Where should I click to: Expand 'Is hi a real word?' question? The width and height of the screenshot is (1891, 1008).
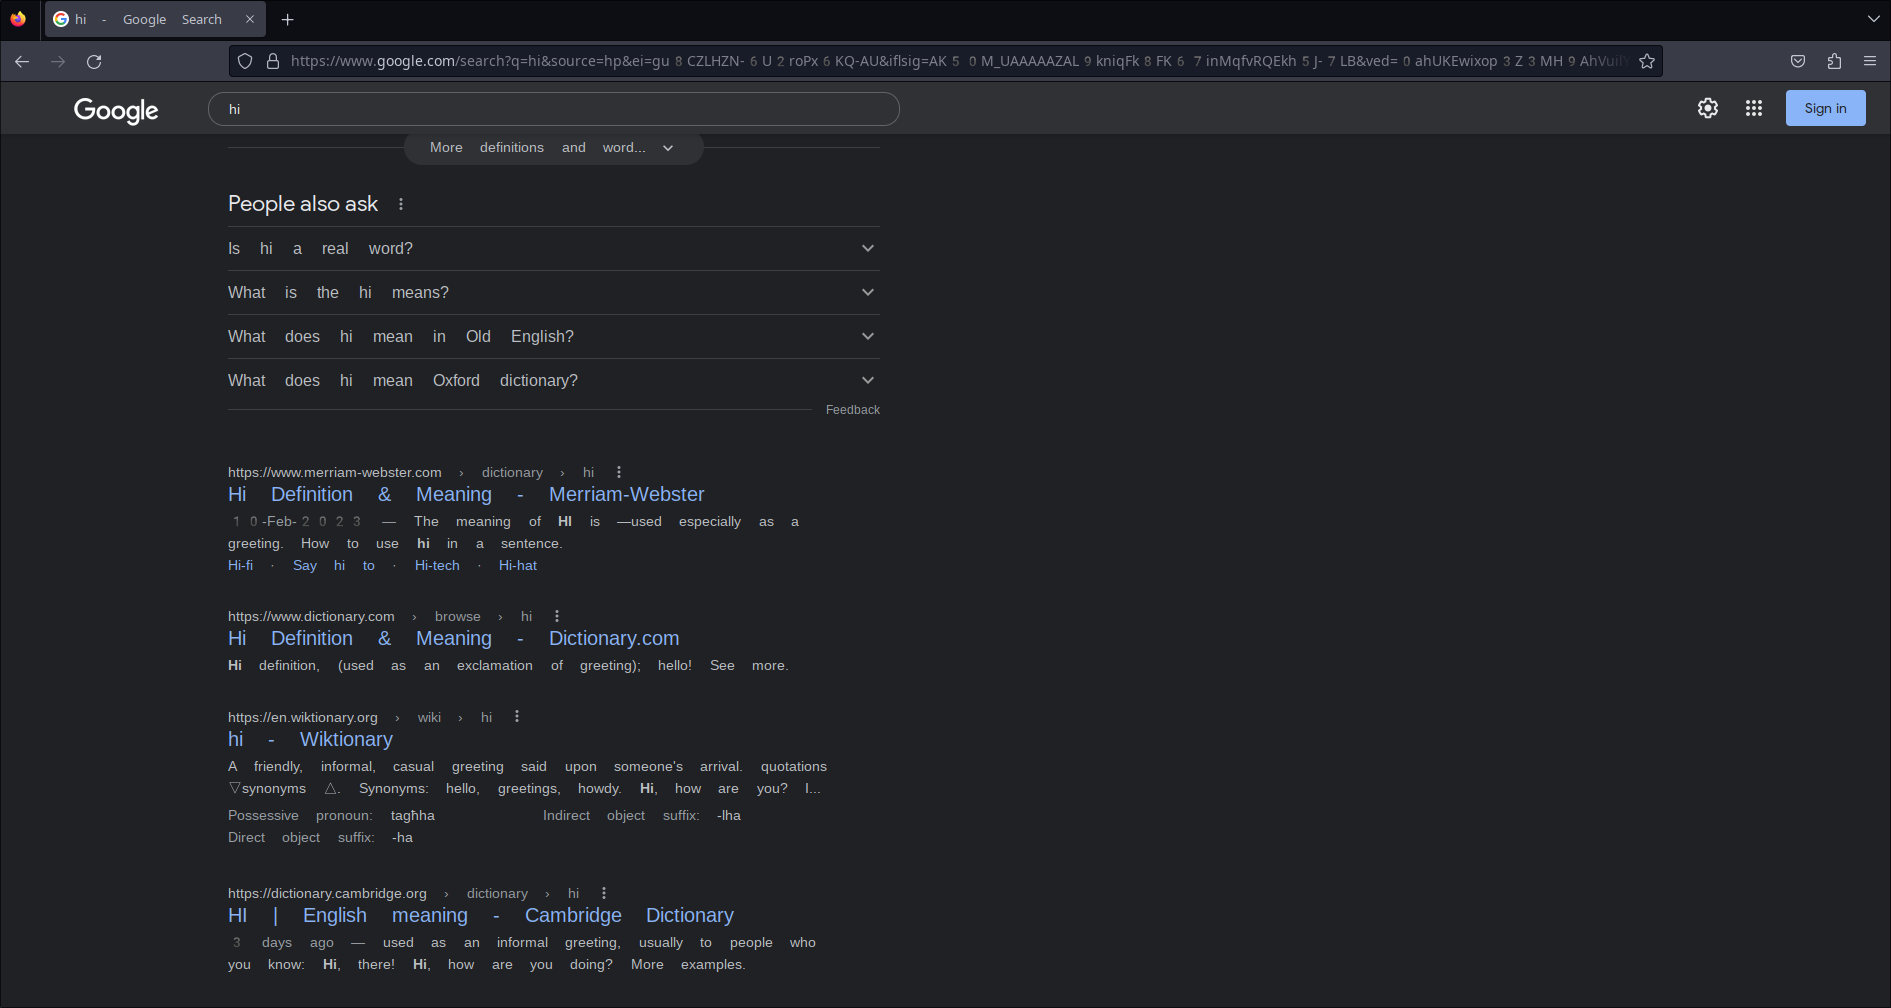(554, 248)
